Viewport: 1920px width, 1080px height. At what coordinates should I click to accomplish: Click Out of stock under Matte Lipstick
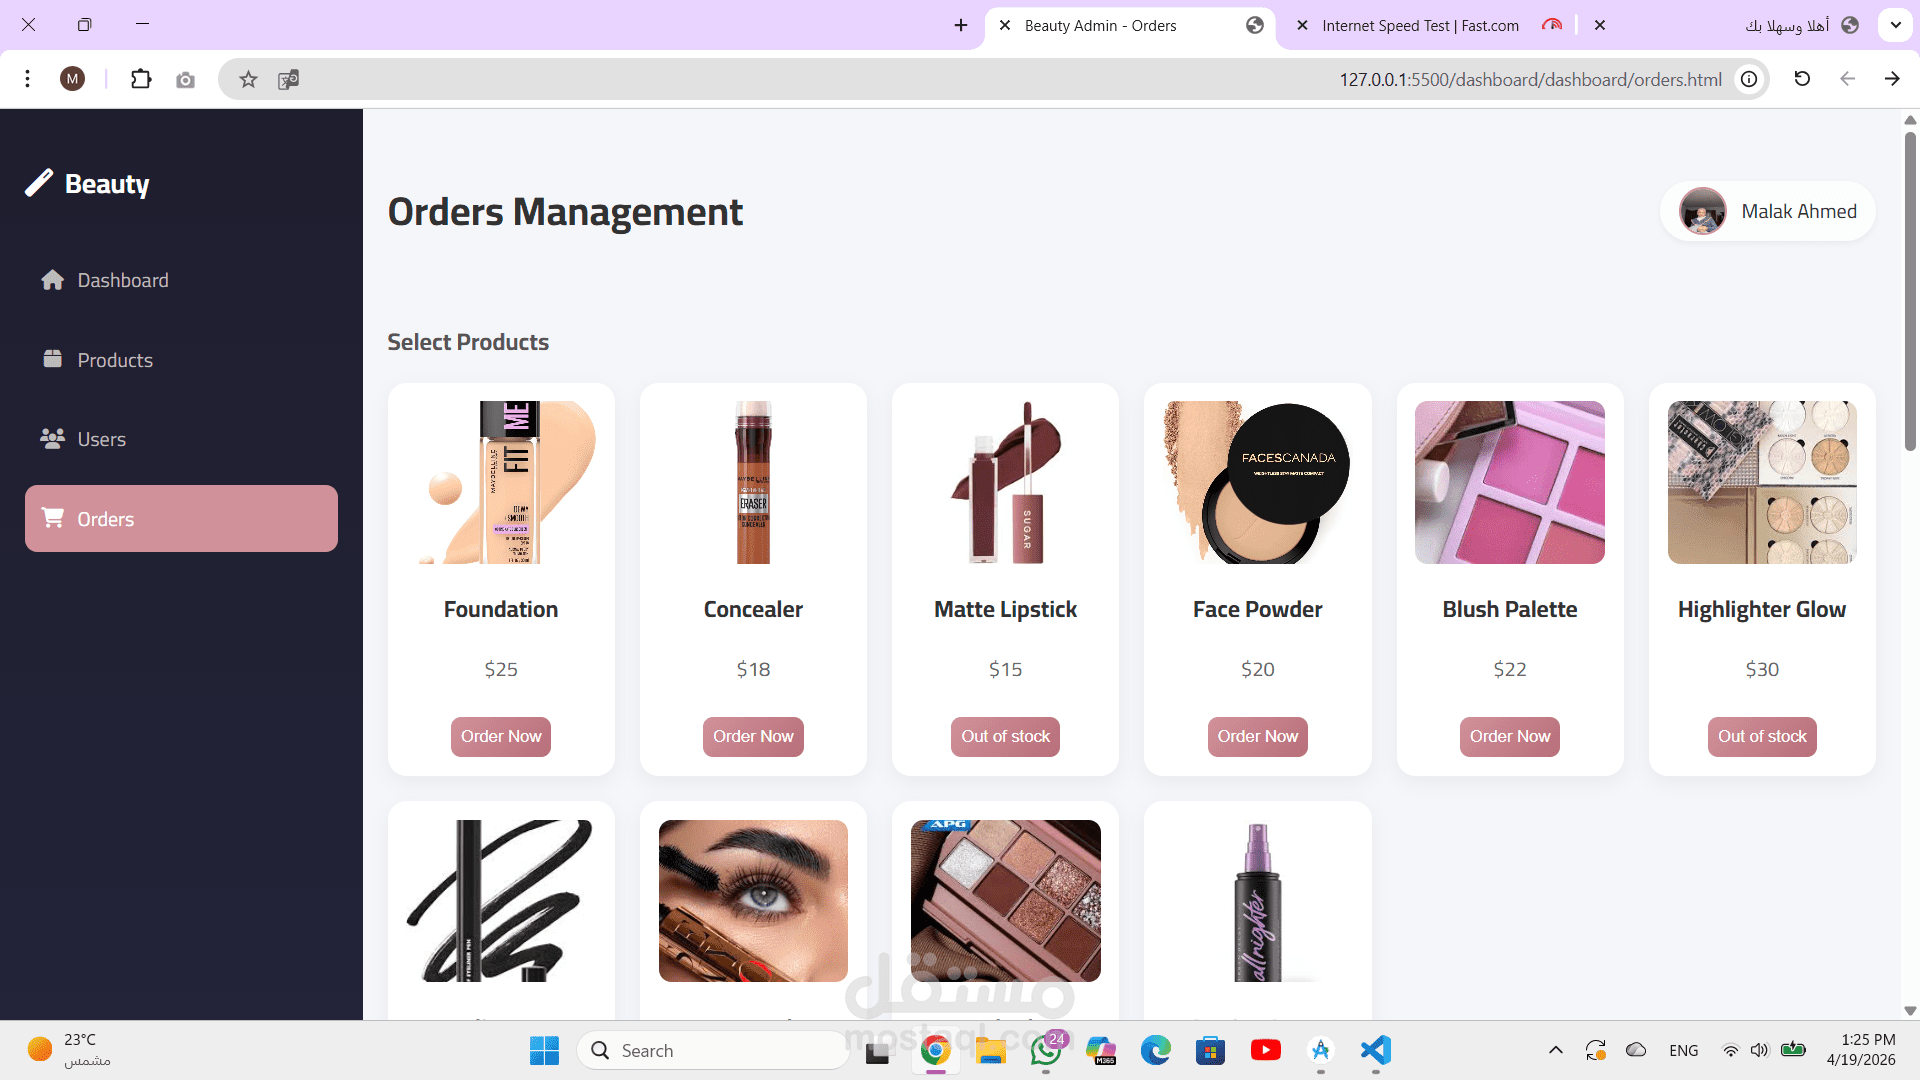pyautogui.click(x=1005, y=737)
